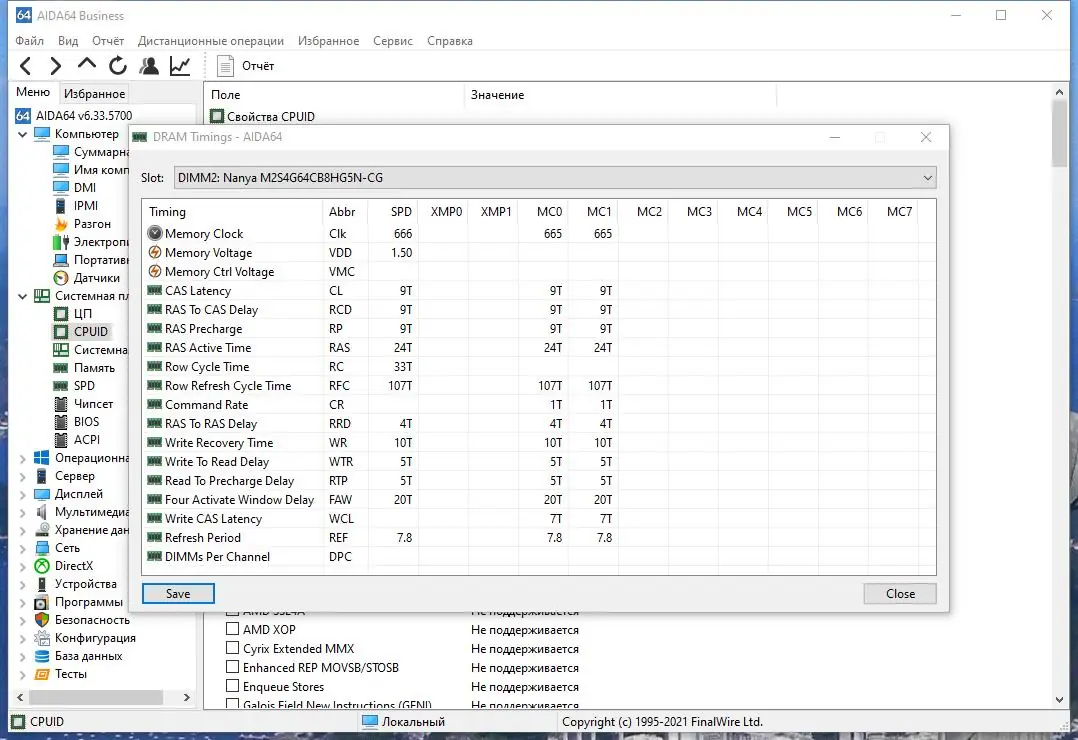Select DMI item in the tree

coord(85,188)
